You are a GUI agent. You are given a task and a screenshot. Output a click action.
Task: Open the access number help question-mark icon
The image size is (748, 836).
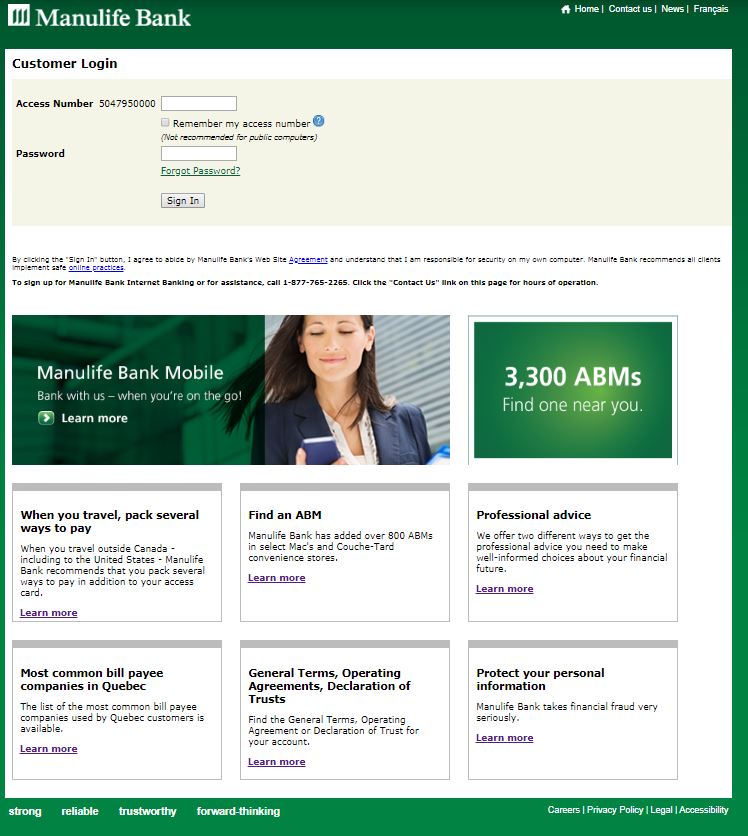point(318,121)
